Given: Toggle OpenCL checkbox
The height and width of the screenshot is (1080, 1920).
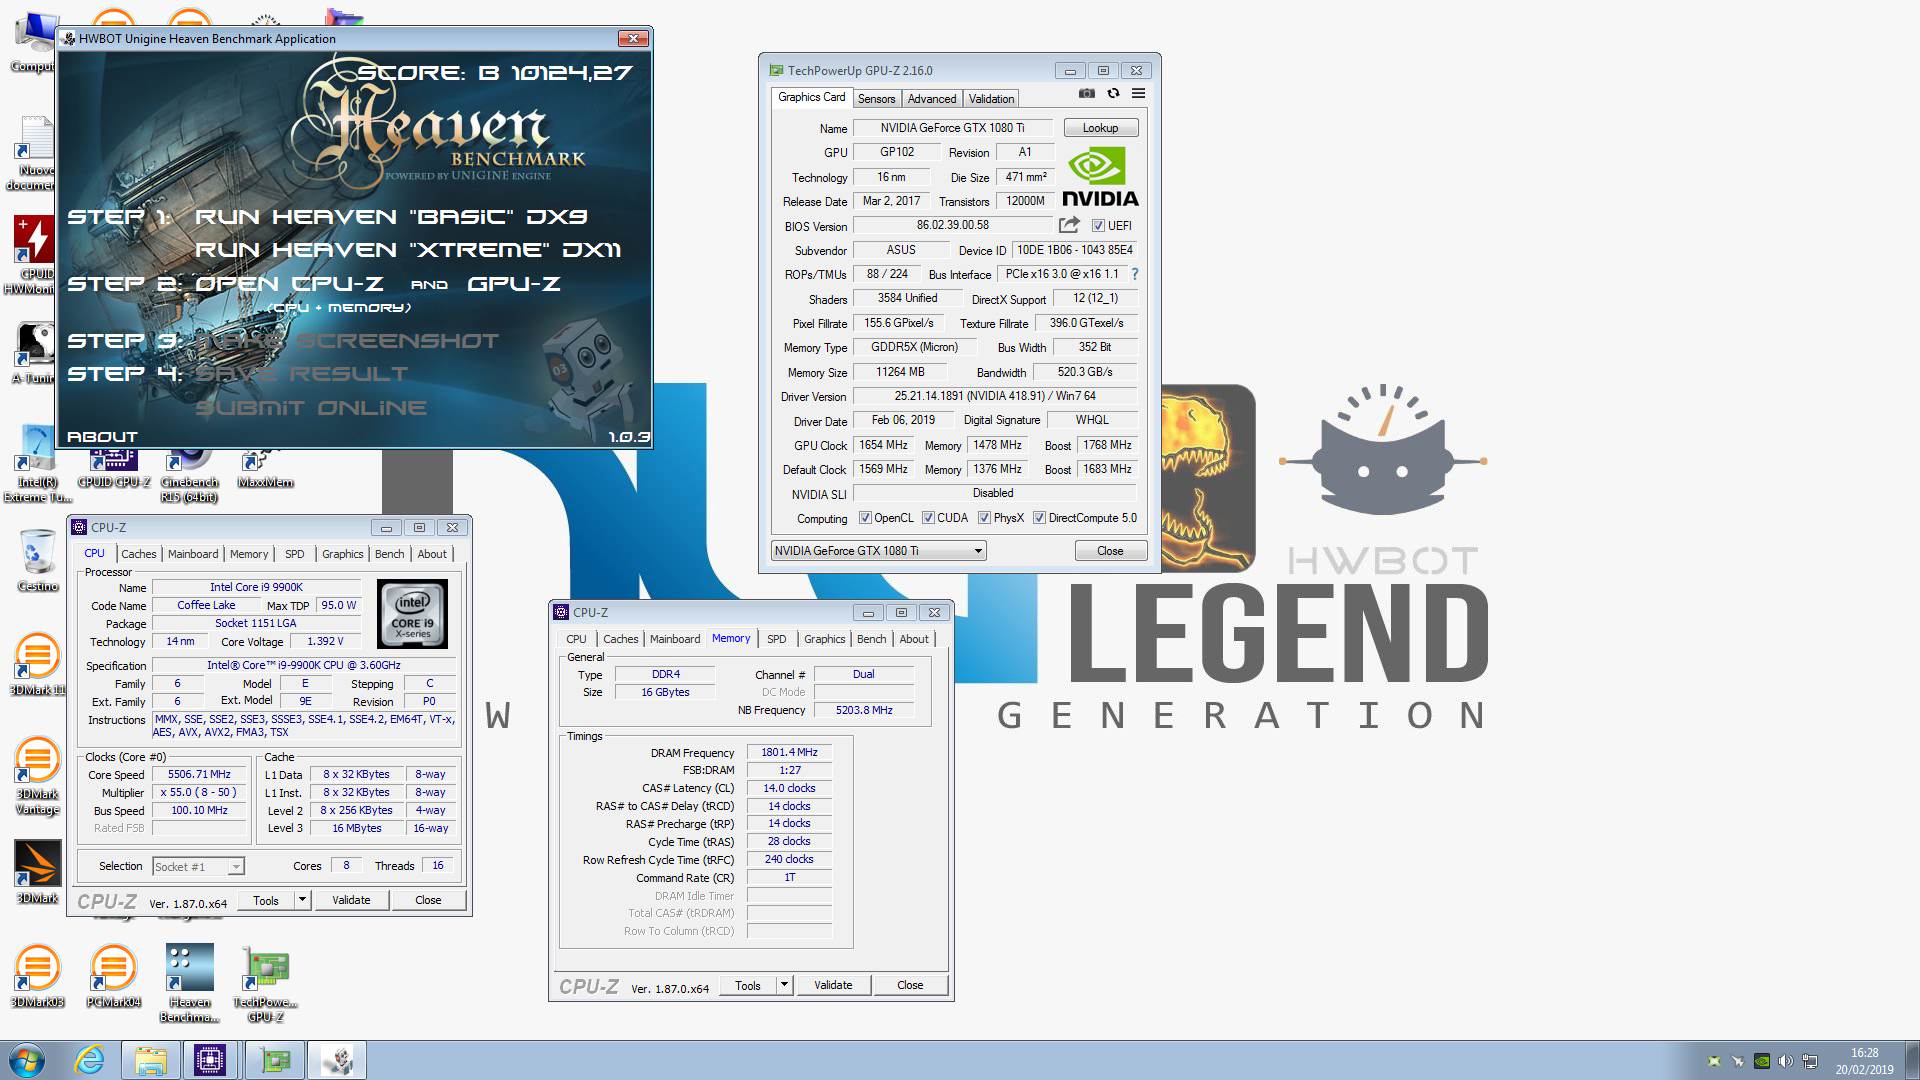Looking at the screenshot, I should [865, 518].
